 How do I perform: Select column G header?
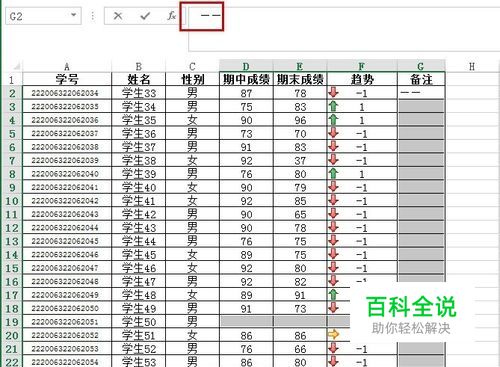pos(421,66)
